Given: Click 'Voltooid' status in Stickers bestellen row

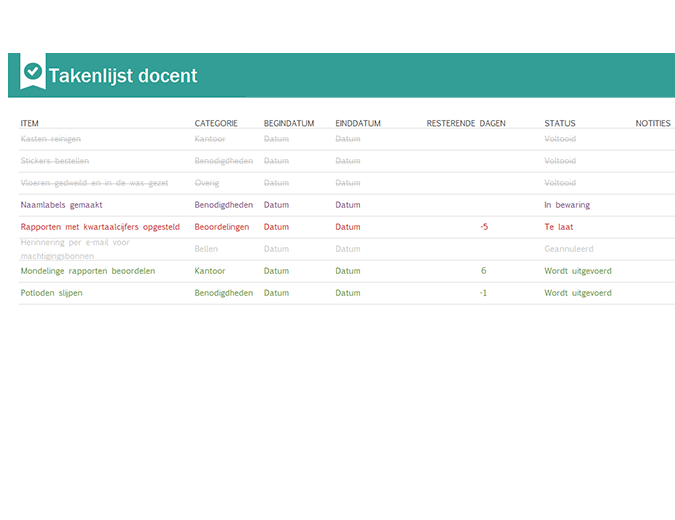Looking at the screenshot, I should click(x=560, y=161).
